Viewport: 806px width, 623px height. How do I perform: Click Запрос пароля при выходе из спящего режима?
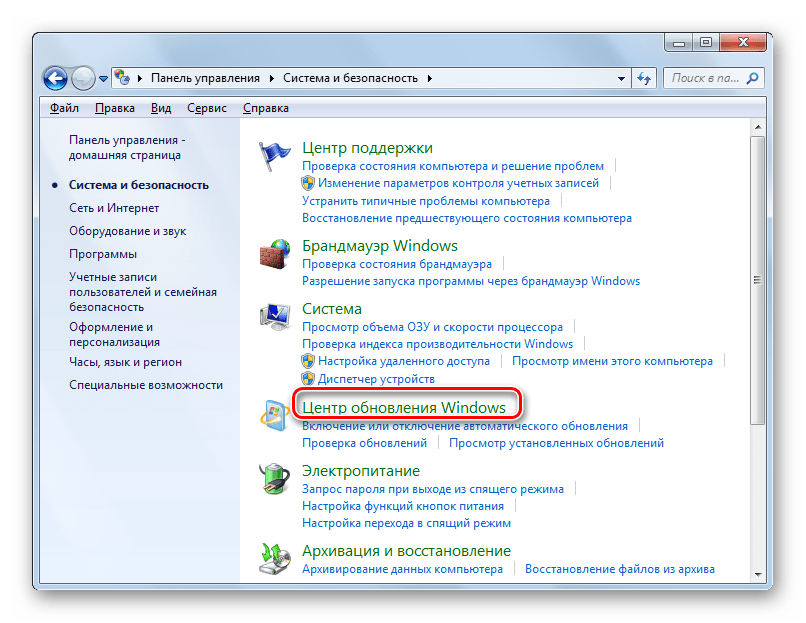pyautogui.click(x=433, y=489)
